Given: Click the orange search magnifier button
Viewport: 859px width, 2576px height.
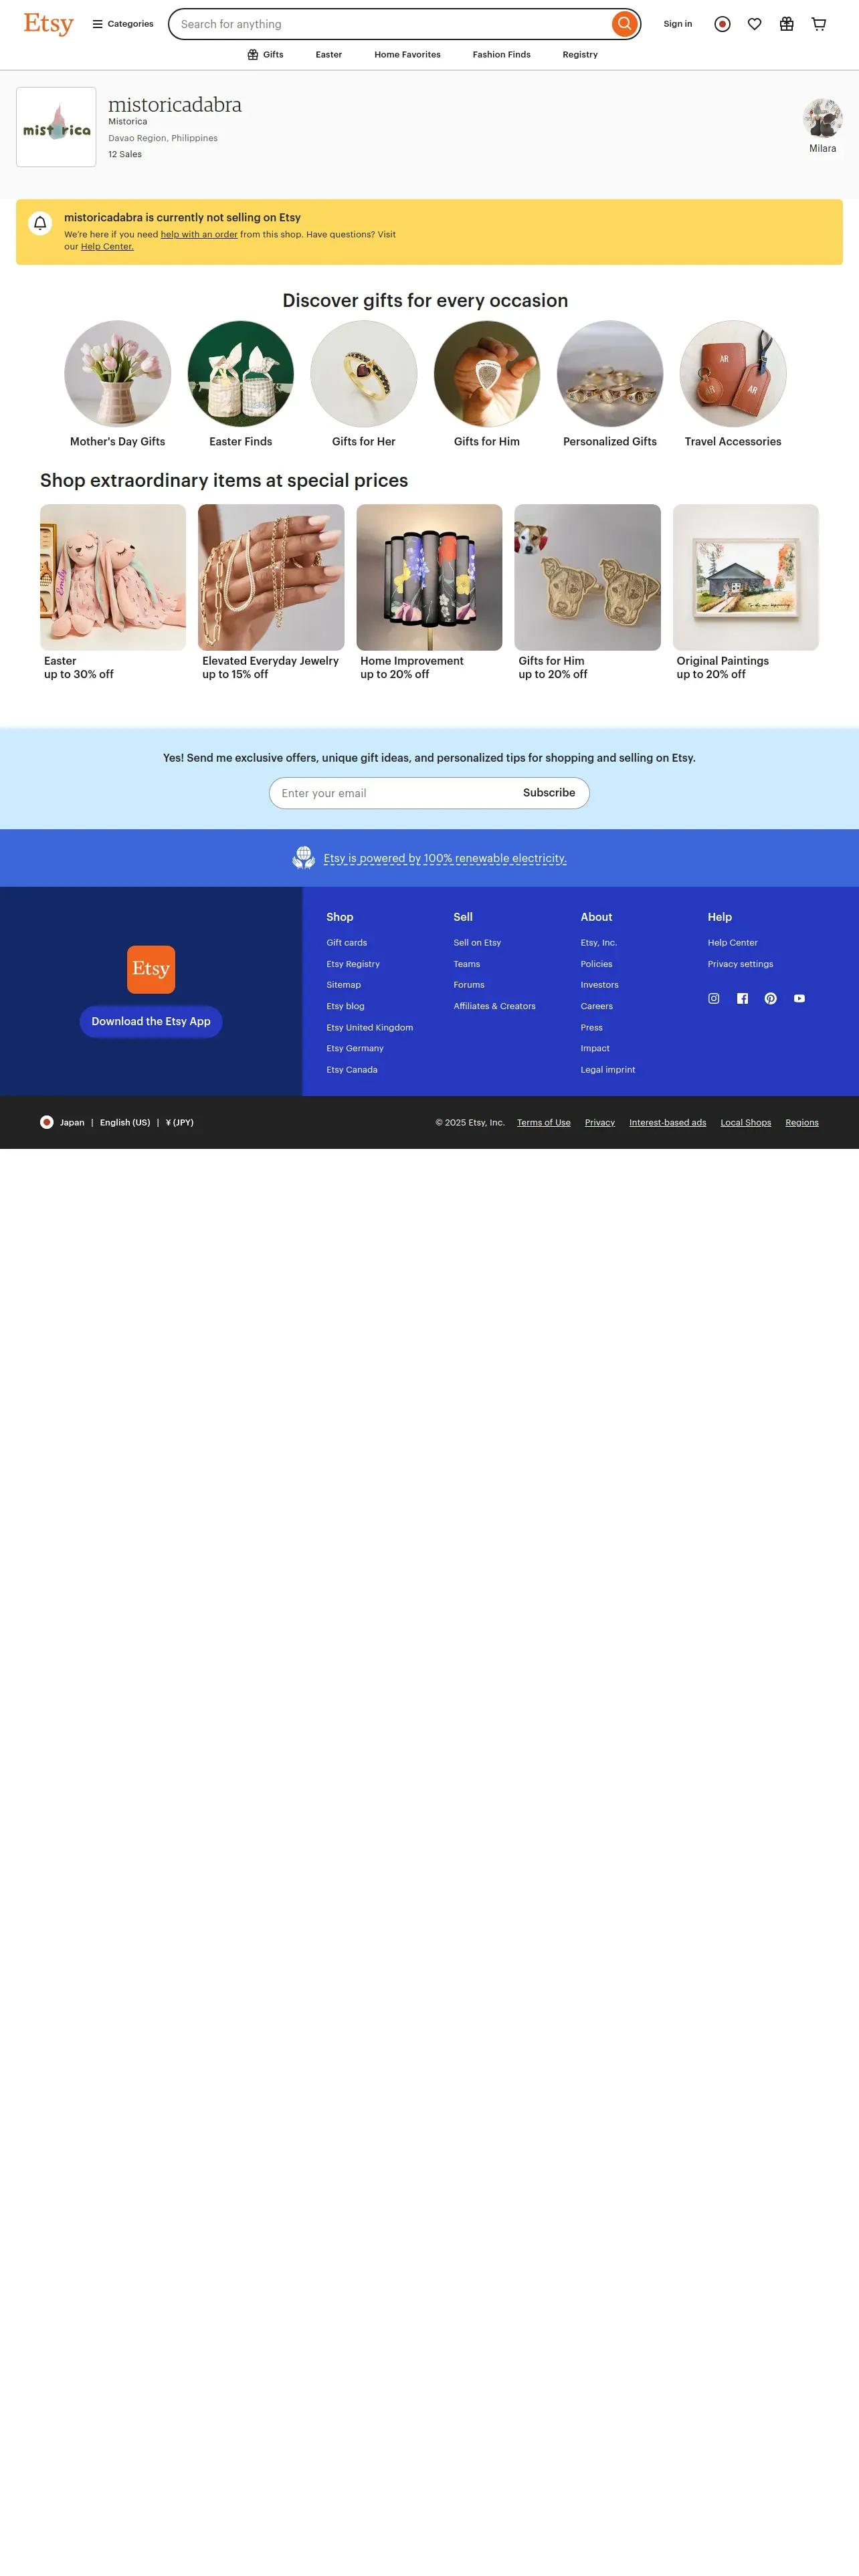Looking at the screenshot, I should pyautogui.click(x=624, y=24).
